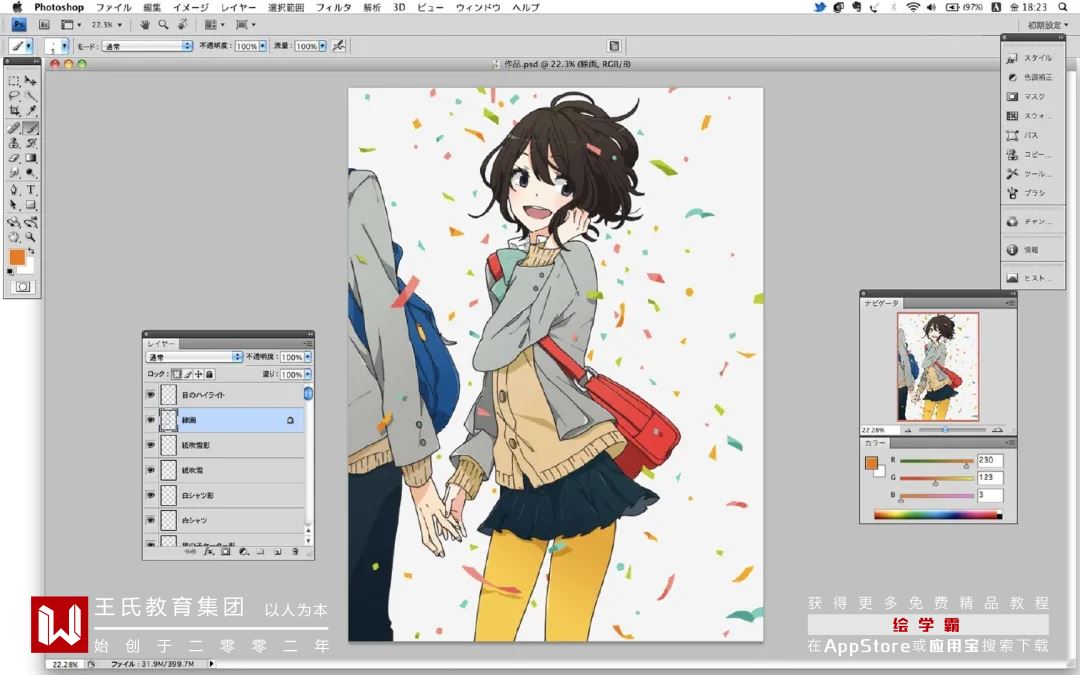The image size is (1080, 675).
Task: Open layer opacity dropdown arrow
Action: 308,357
